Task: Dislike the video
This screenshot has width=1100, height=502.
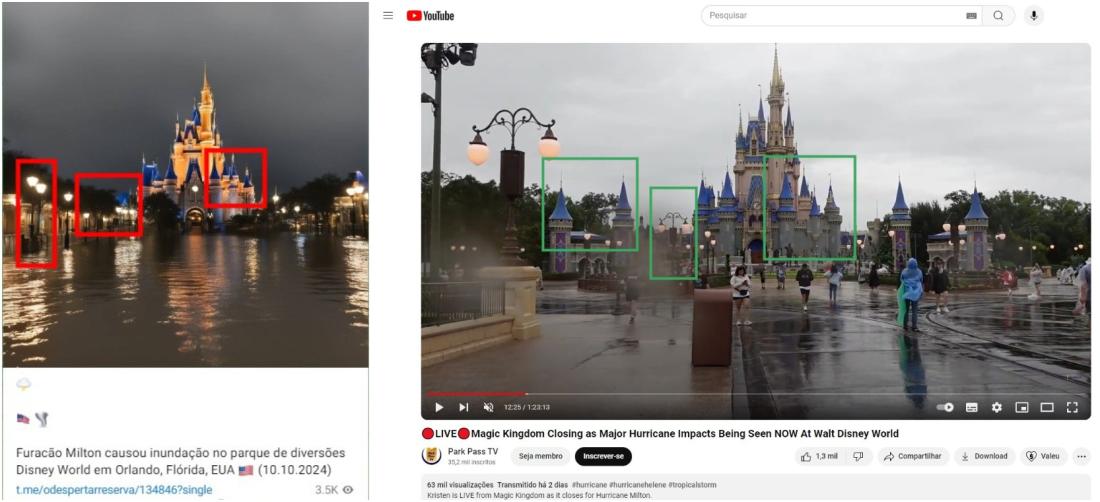Action: pyautogui.click(x=859, y=456)
